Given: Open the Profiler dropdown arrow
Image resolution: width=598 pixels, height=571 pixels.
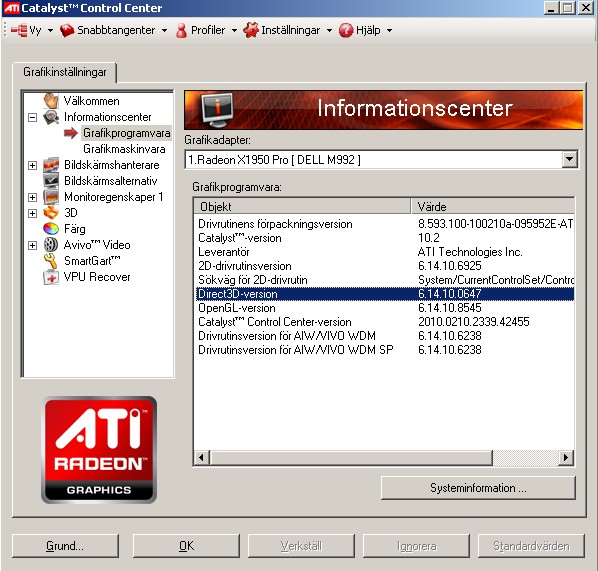Looking at the screenshot, I should pyautogui.click(x=234, y=31).
